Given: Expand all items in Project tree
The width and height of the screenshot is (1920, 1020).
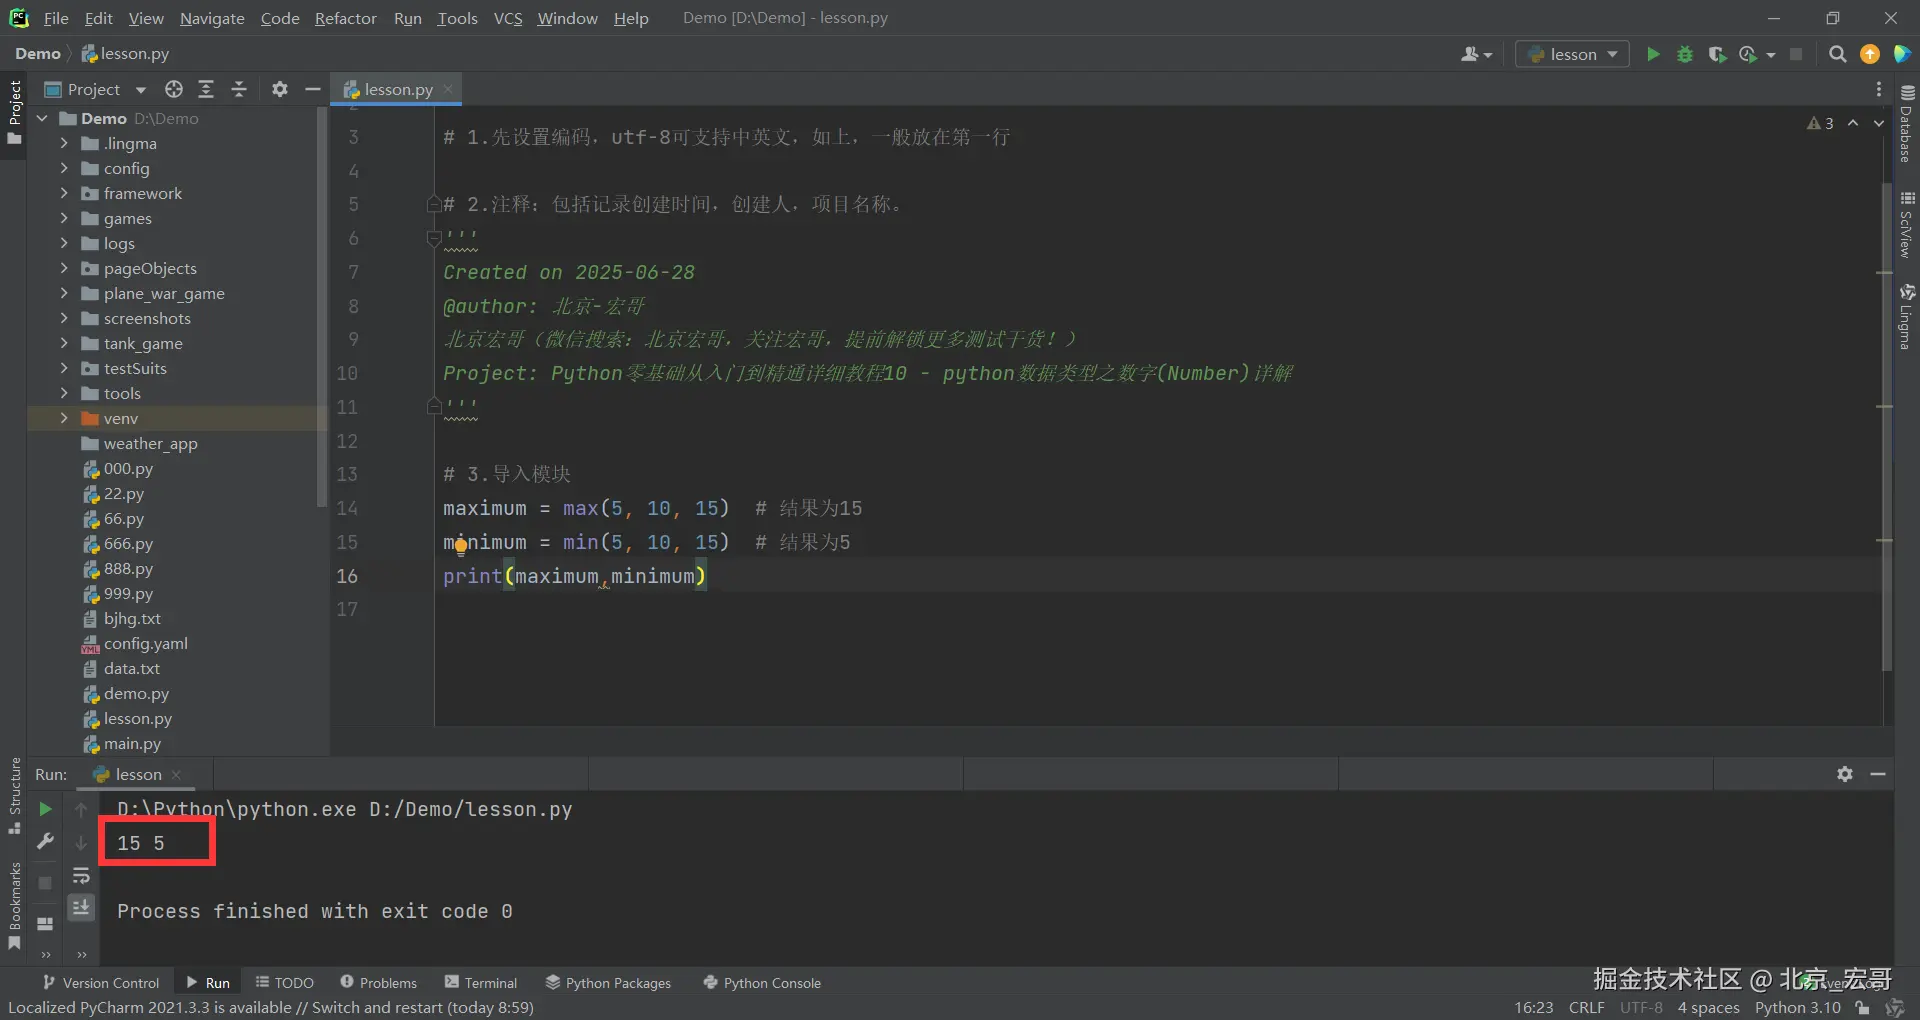Looking at the screenshot, I should click(206, 89).
